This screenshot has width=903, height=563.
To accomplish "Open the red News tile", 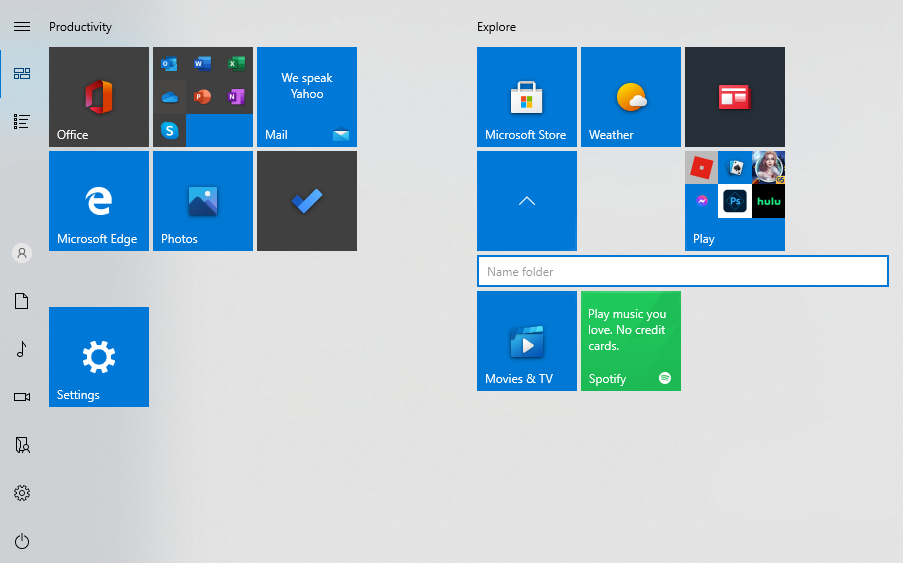I will point(734,97).
